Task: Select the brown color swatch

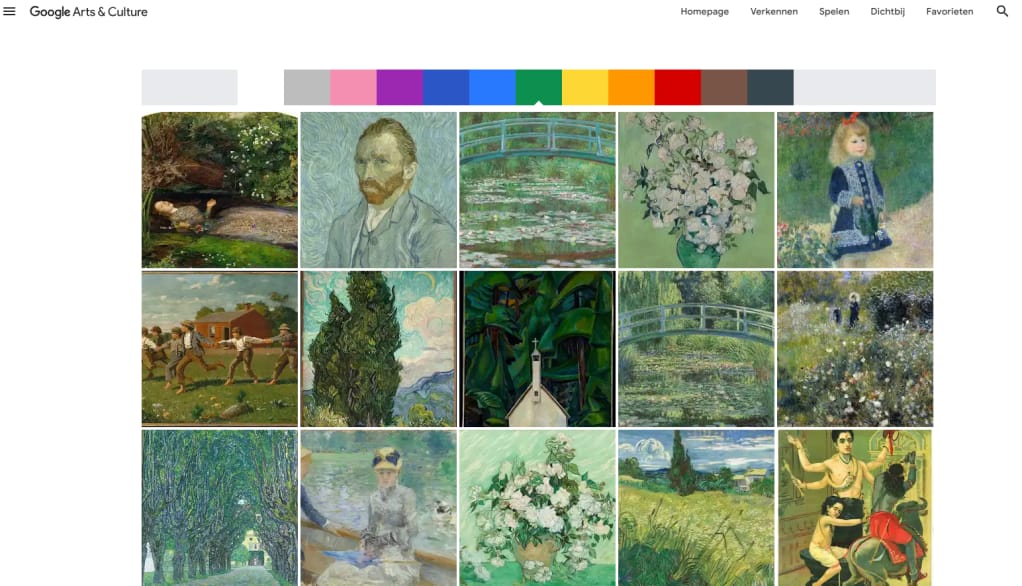Action: click(723, 87)
